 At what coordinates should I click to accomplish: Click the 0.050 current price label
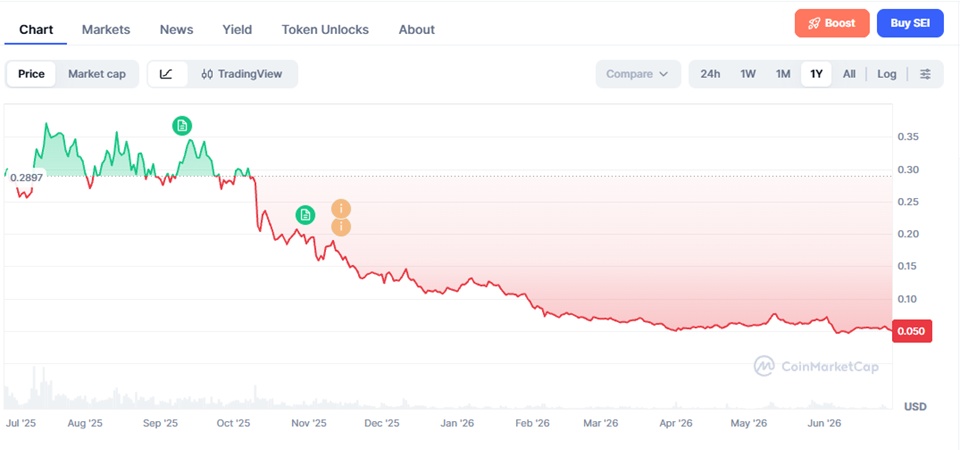(912, 331)
